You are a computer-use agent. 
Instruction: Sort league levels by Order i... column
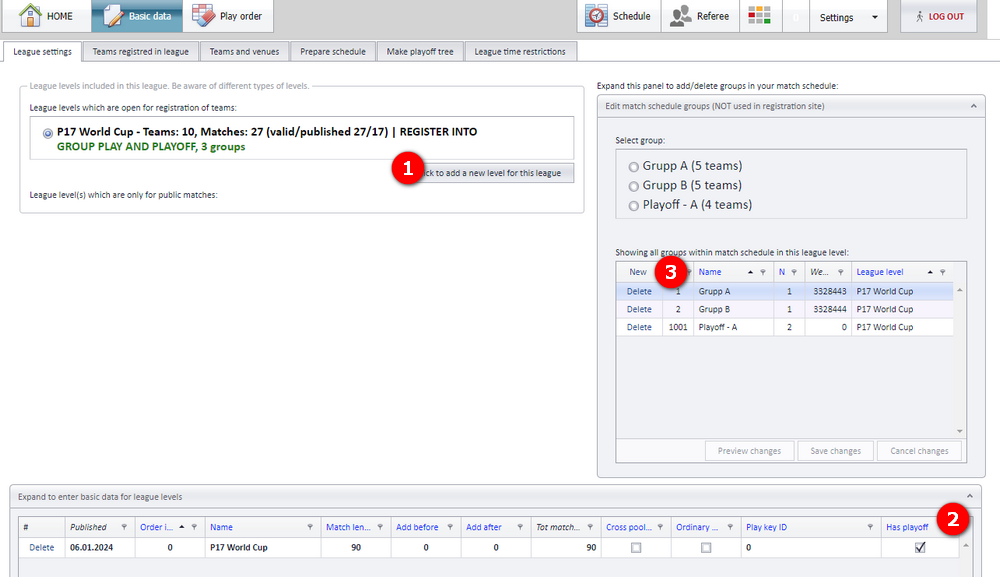click(x=156, y=527)
